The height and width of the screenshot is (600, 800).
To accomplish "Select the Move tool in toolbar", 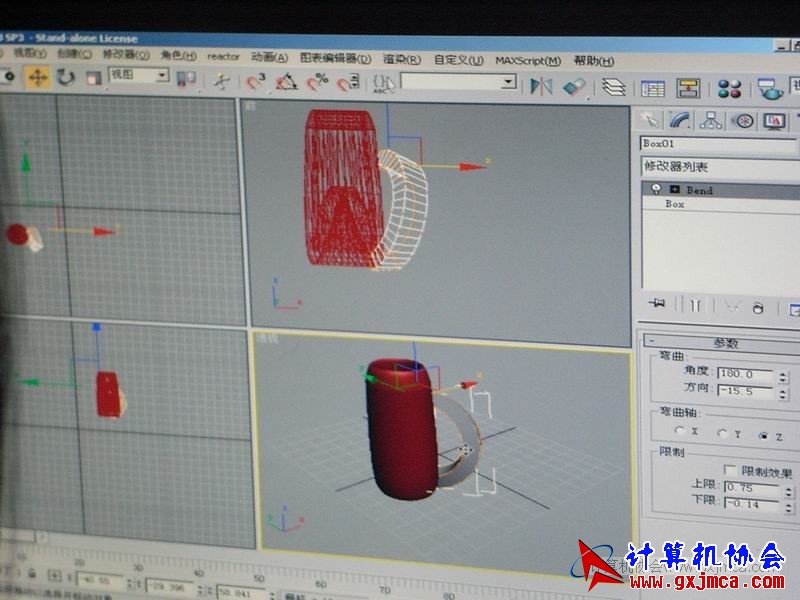I will tap(37, 77).
